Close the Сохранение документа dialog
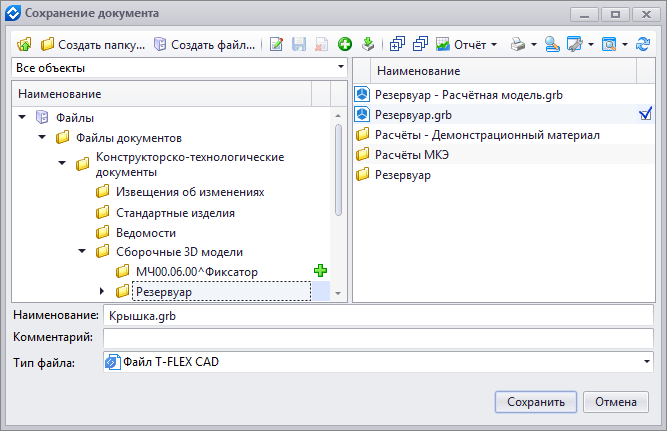 tap(646, 15)
